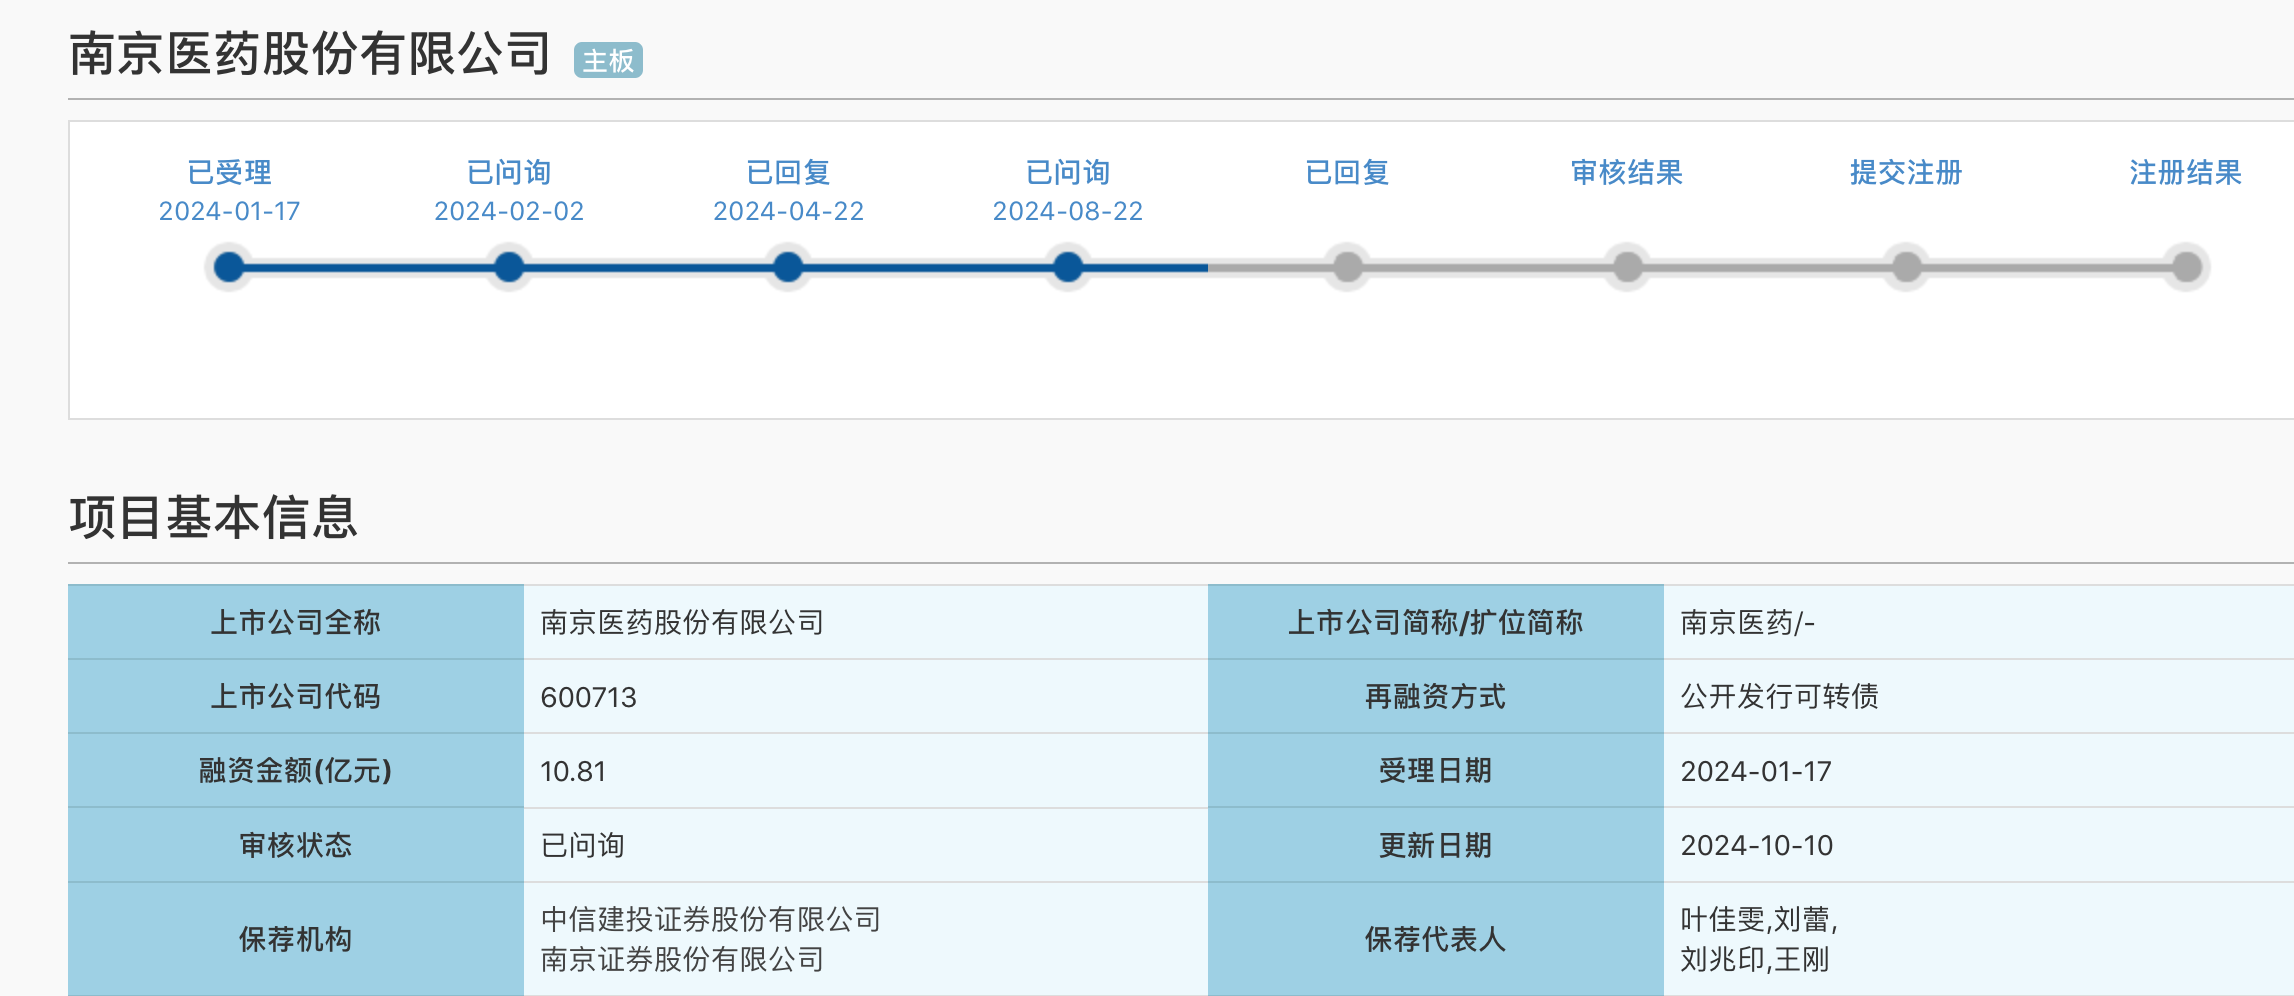Click the names 刘兆印,王刚 in 保荐代表人 cell
Viewport: 2294px width, 996px height.
1755,959
